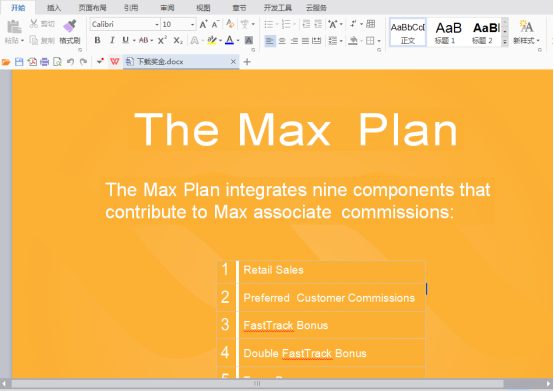554x391 pixels.
Task: Click the Superscript X² icon
Action: pos(162,40)
